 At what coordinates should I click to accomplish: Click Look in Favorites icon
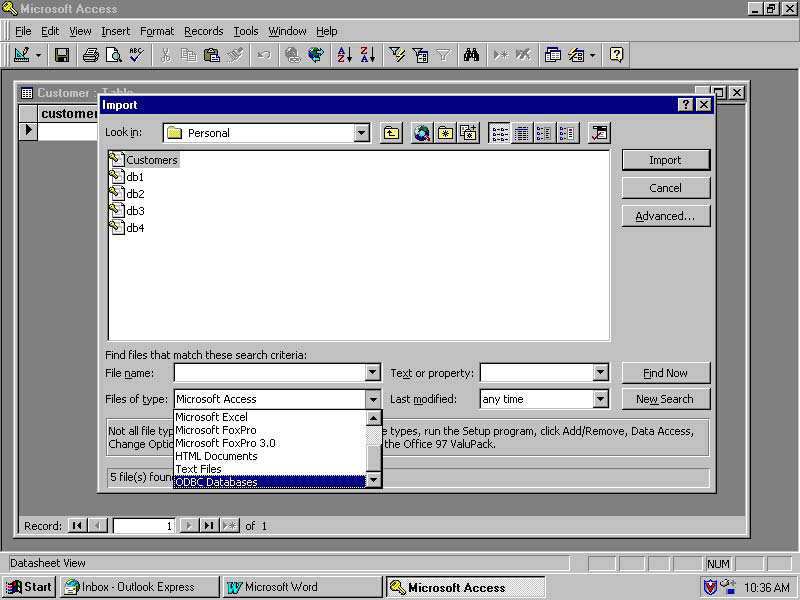tap(445, 133)
